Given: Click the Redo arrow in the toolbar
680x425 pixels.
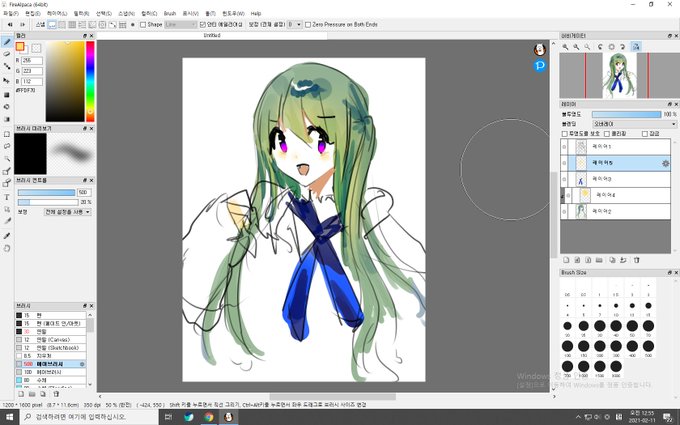Looking at the screenshot, I should point(21,25).
